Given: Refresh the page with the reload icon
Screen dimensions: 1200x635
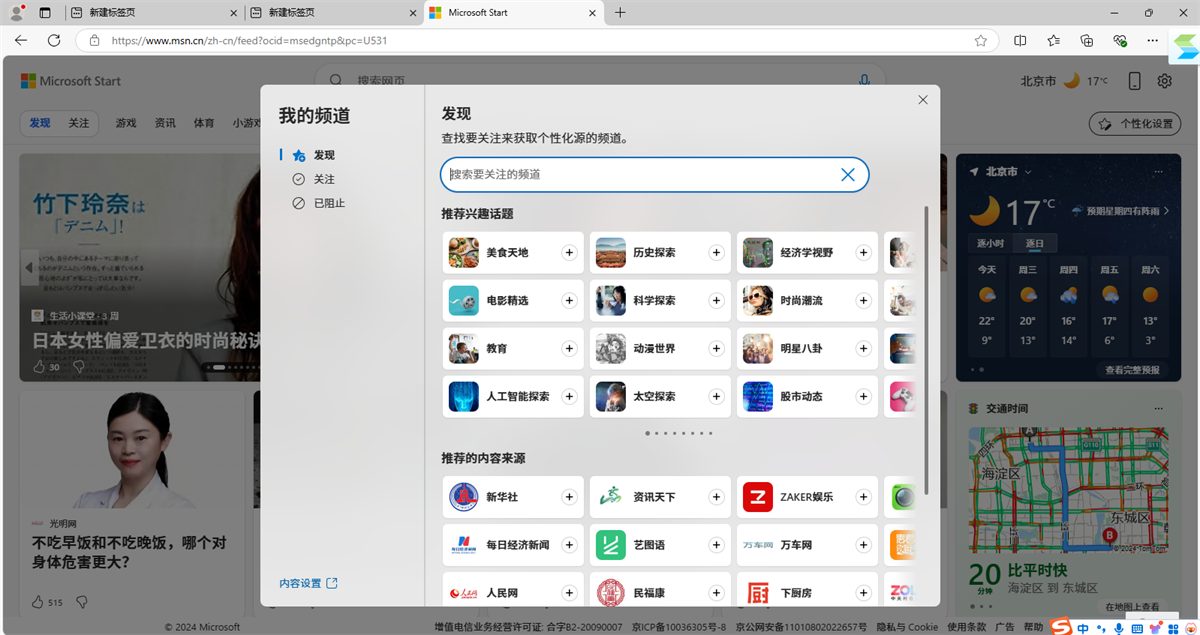Looking at the screenshot, I should (x=54, y=41).
